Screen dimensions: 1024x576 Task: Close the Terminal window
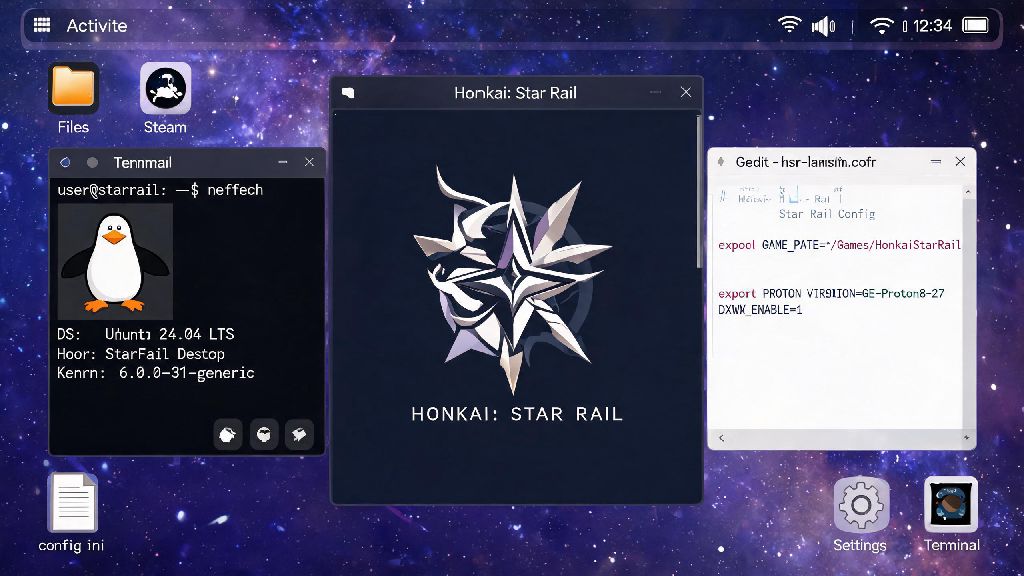[x=309, y=162]
